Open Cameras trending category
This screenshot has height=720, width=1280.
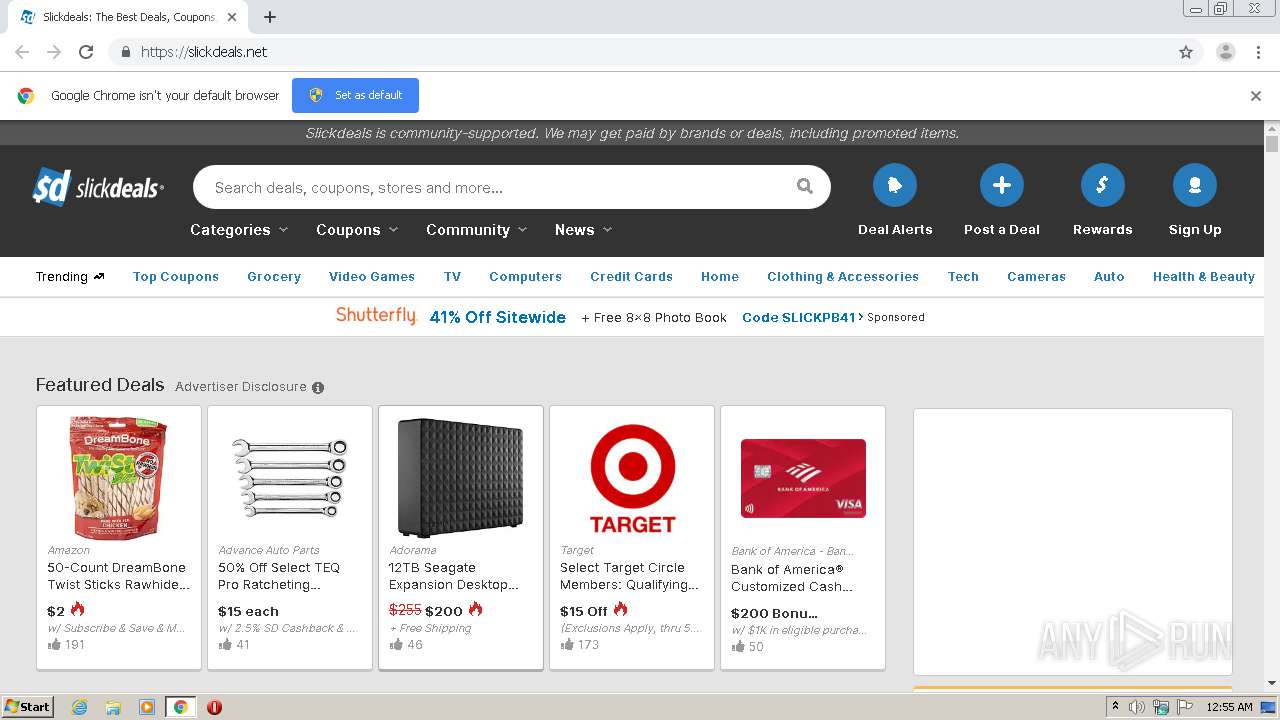pyautogui.click(x=1036, y=277)
